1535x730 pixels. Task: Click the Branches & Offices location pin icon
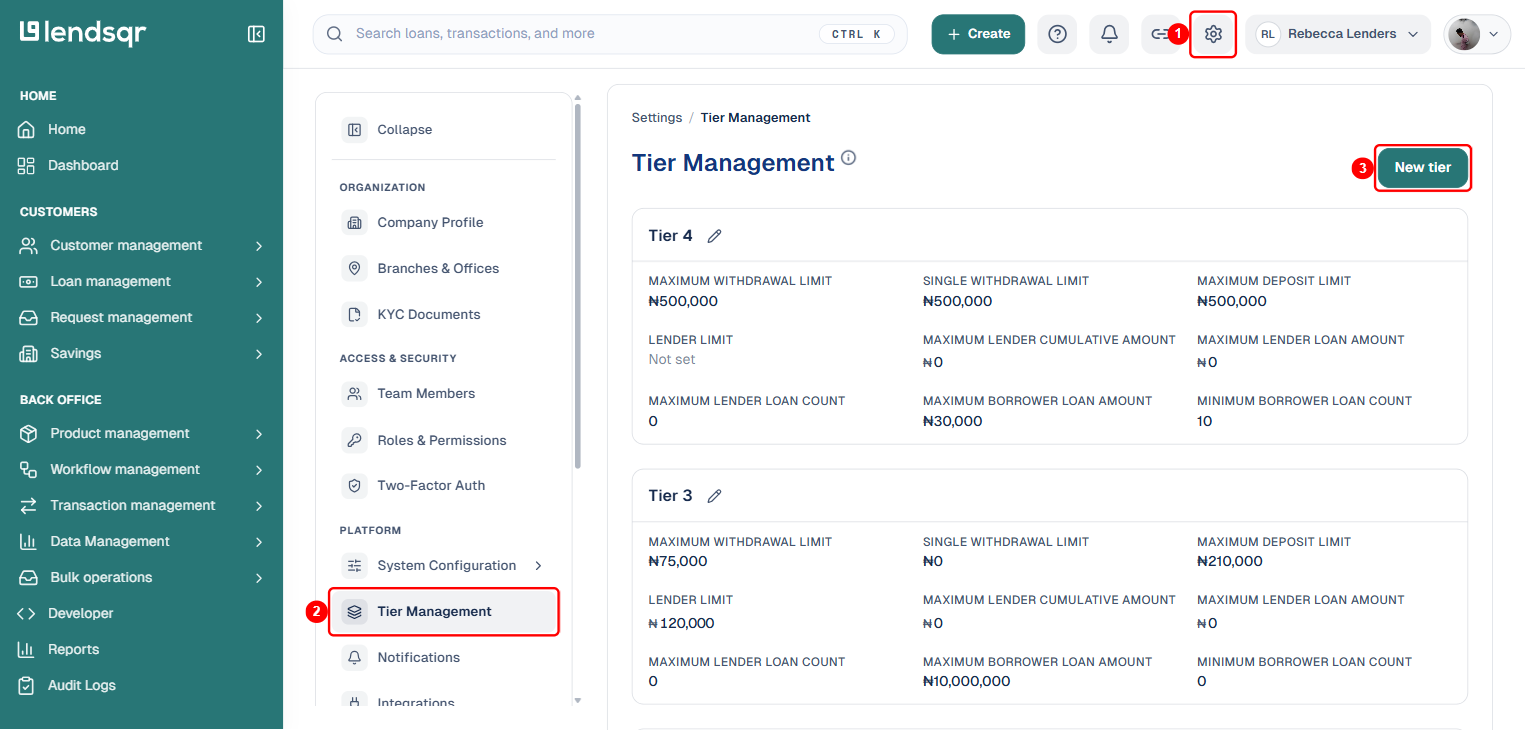[354, 268]
